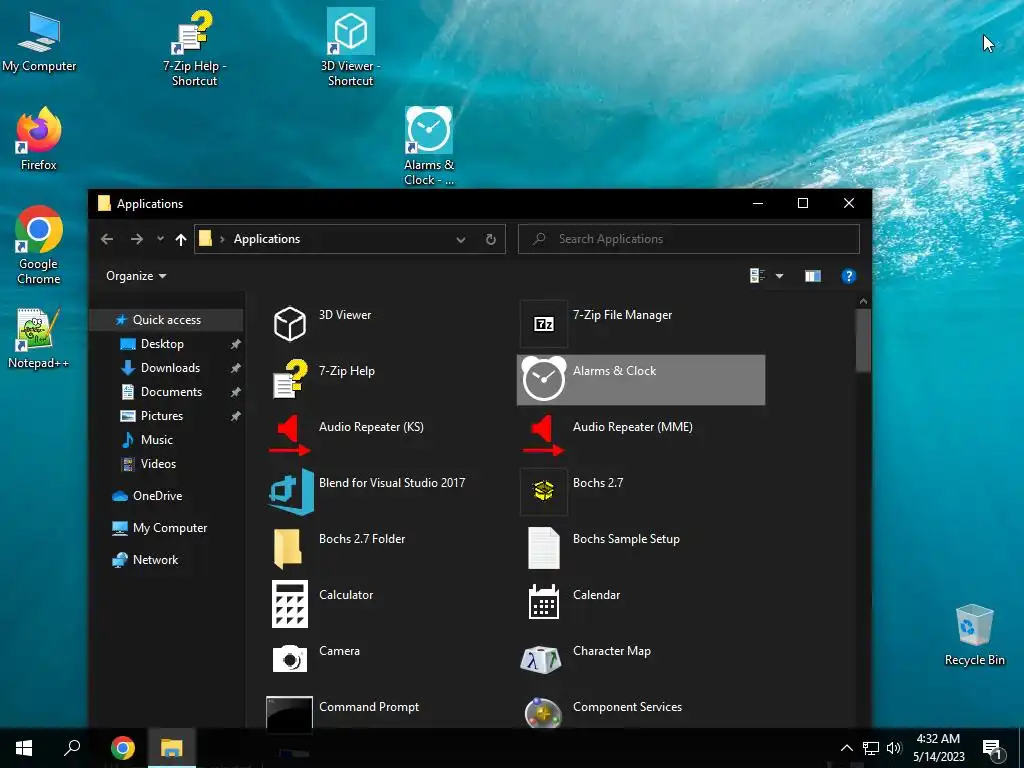
Task: Select the Alarms & Clock desktop shortcut
Action: [428, 146]
